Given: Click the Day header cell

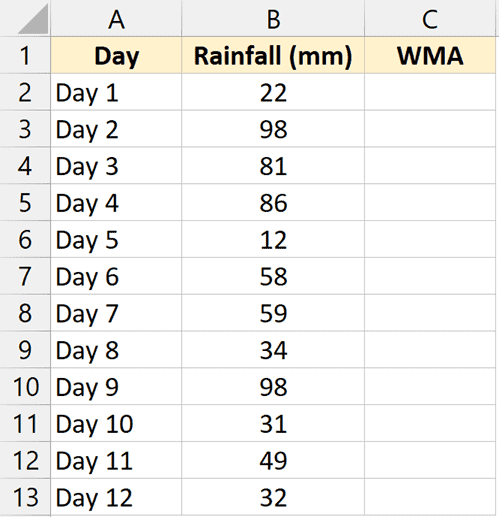Looking at the screenshot, I should (116, 55).
